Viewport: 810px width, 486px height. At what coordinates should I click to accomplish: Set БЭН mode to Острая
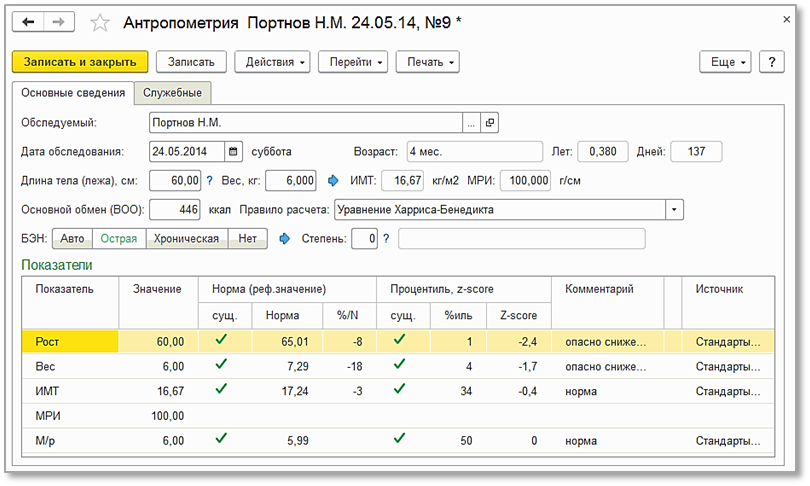pos(119,239)
